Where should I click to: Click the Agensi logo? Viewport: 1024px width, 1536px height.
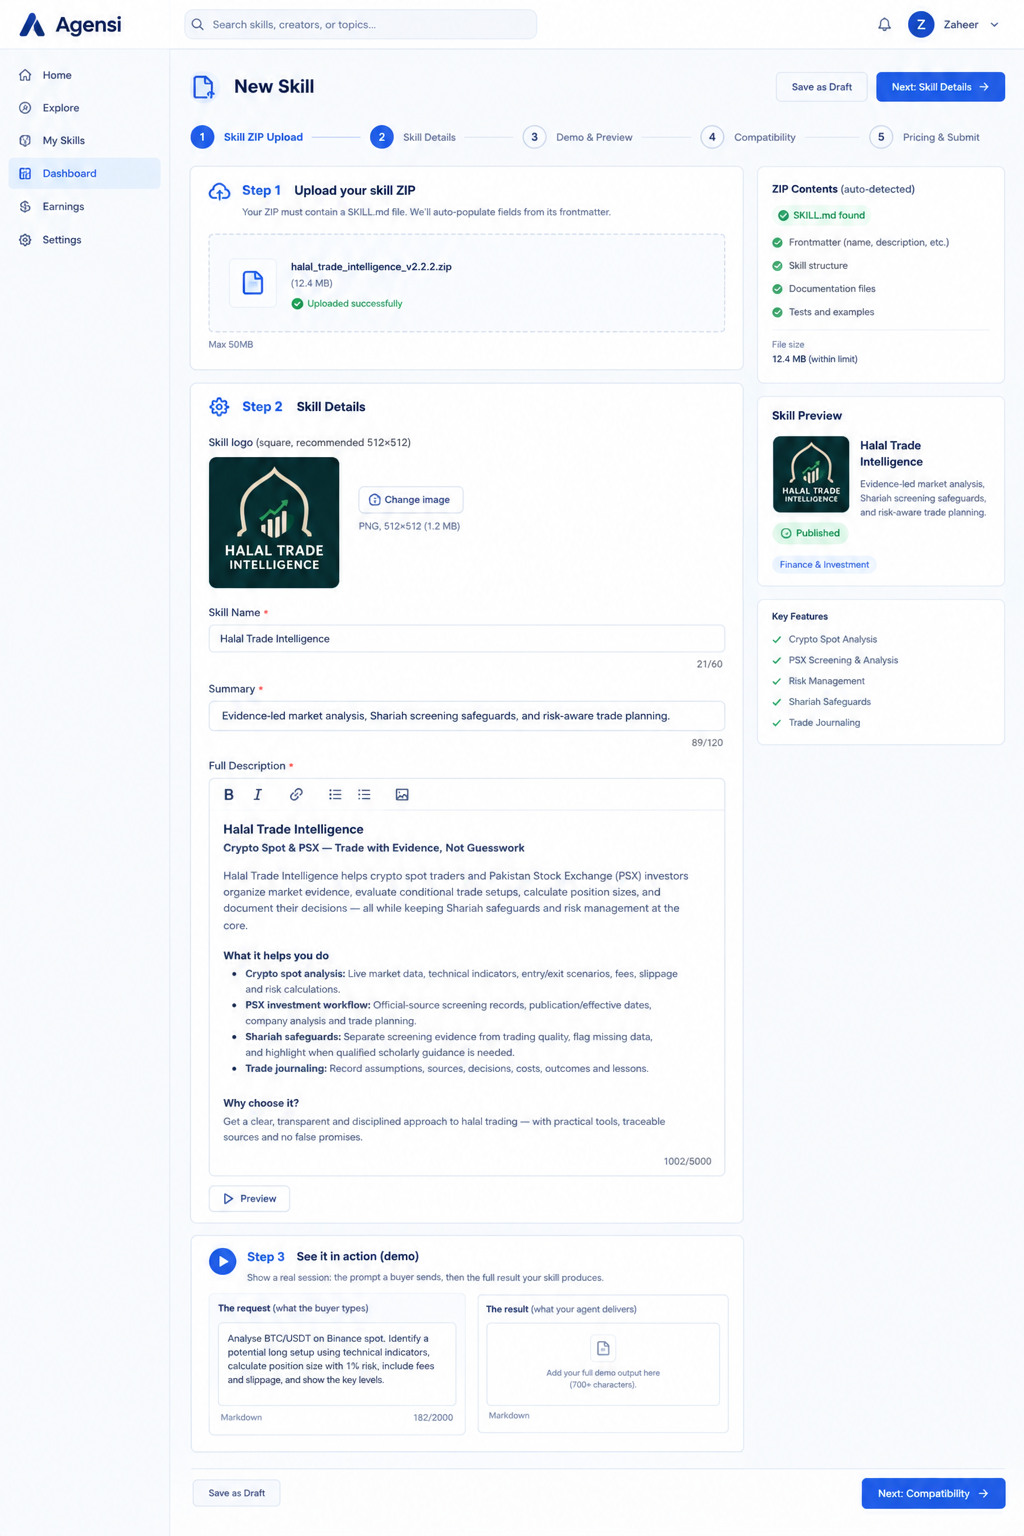point(70,24)
